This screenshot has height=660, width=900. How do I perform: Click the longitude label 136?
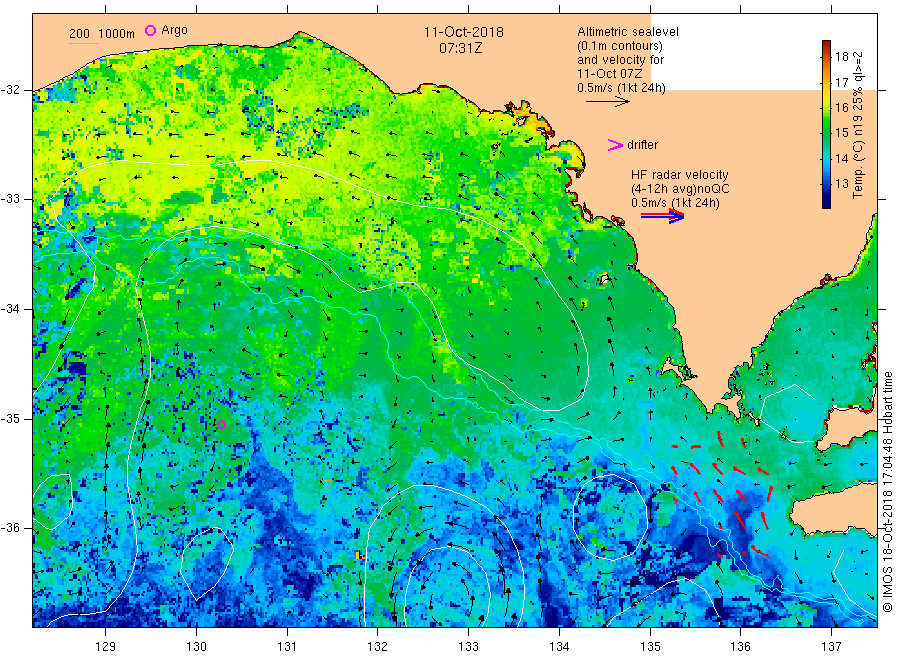click(x=740, y=647)
